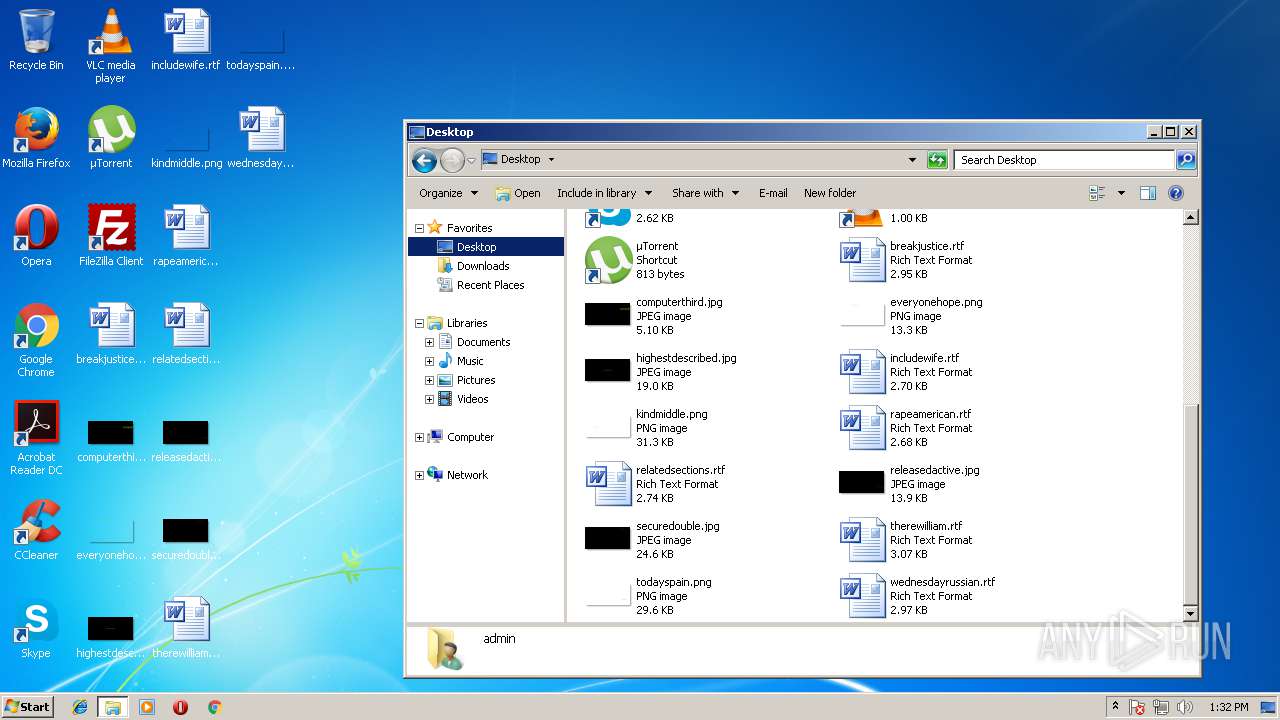The width and height of the screenshot is (1280, 720).
Task: Click the Forward arrow in Explorer
Action: coord(452,160)
